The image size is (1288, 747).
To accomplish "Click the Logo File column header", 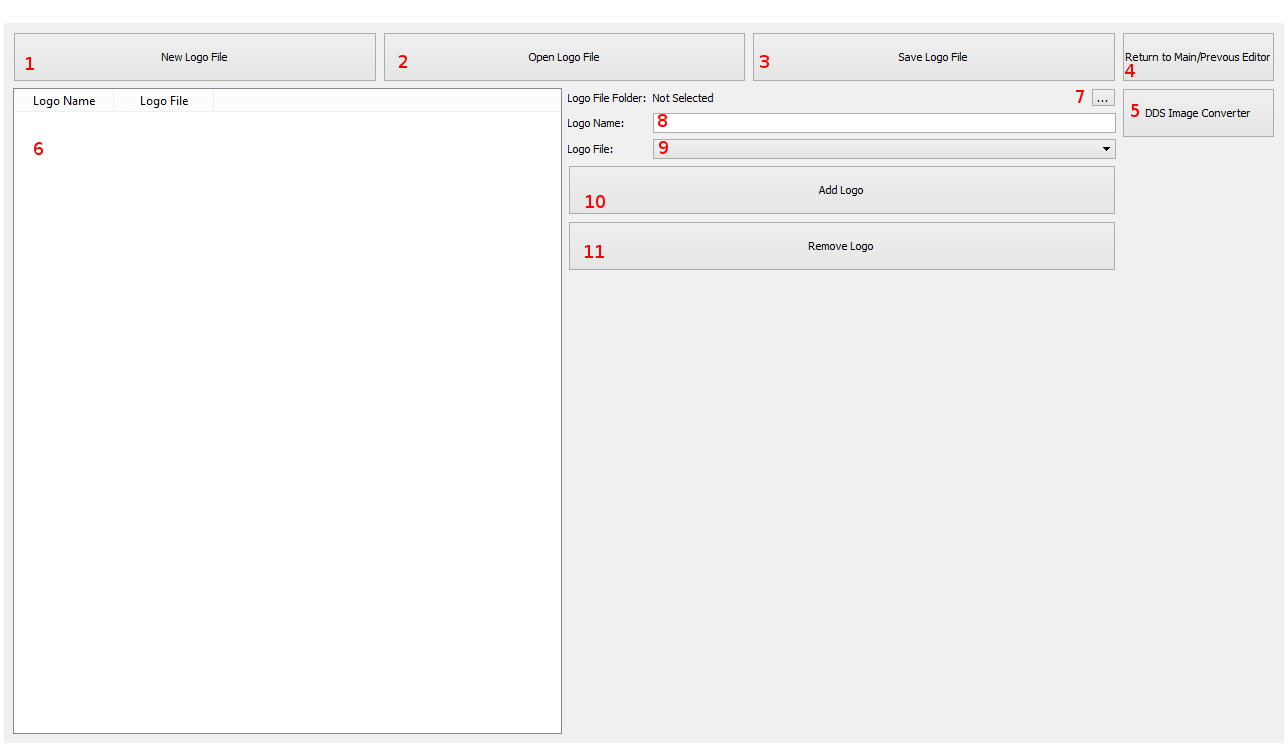I will 164,101.
